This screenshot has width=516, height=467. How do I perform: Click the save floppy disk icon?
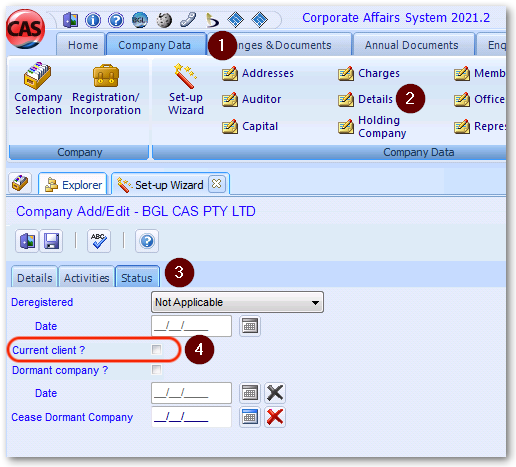[51, 241]
